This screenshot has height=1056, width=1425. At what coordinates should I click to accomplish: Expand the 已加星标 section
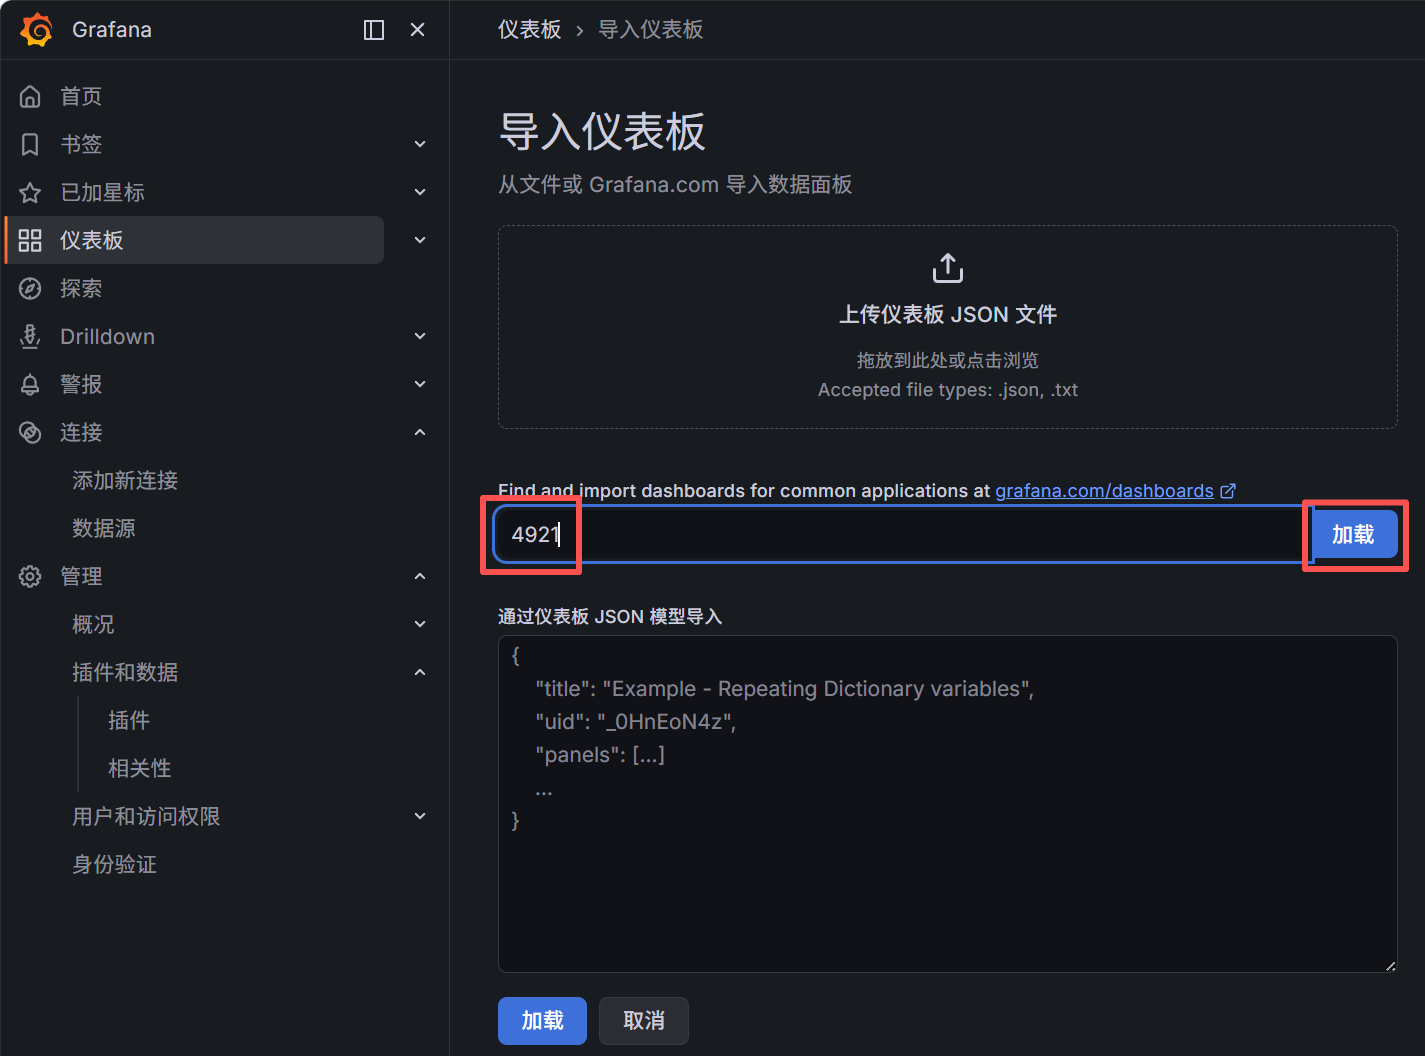coord(420,192)
